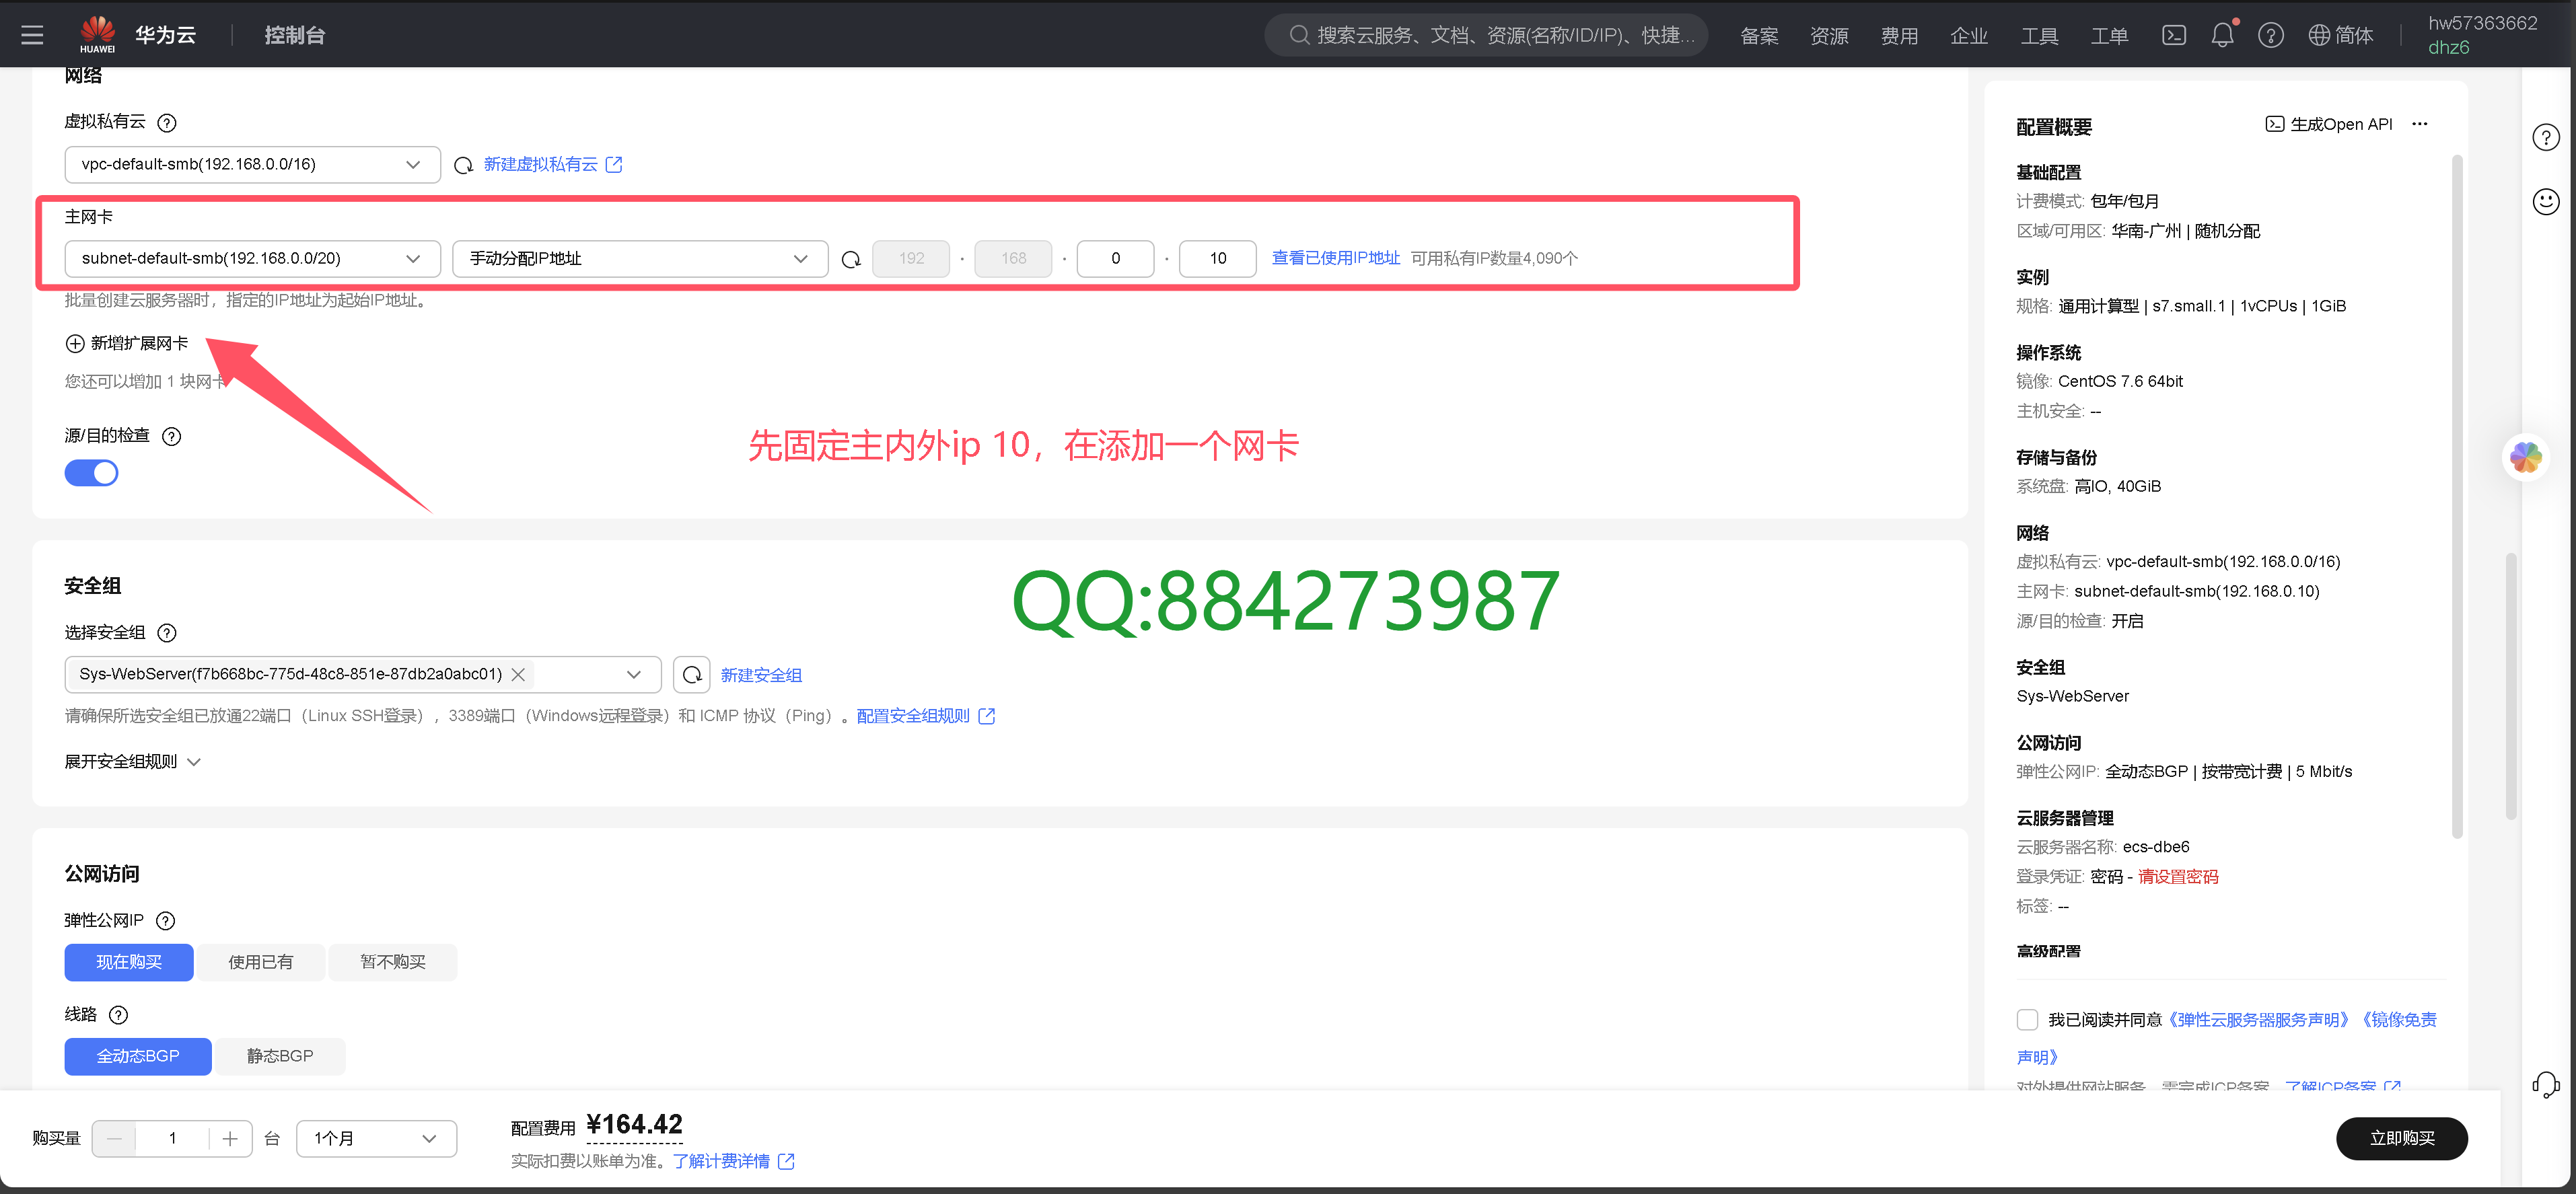The height and width of the screenshot is (1194, 2576).
Task: Open the more options ellipsis in 配置概要
Action: 2419,124
